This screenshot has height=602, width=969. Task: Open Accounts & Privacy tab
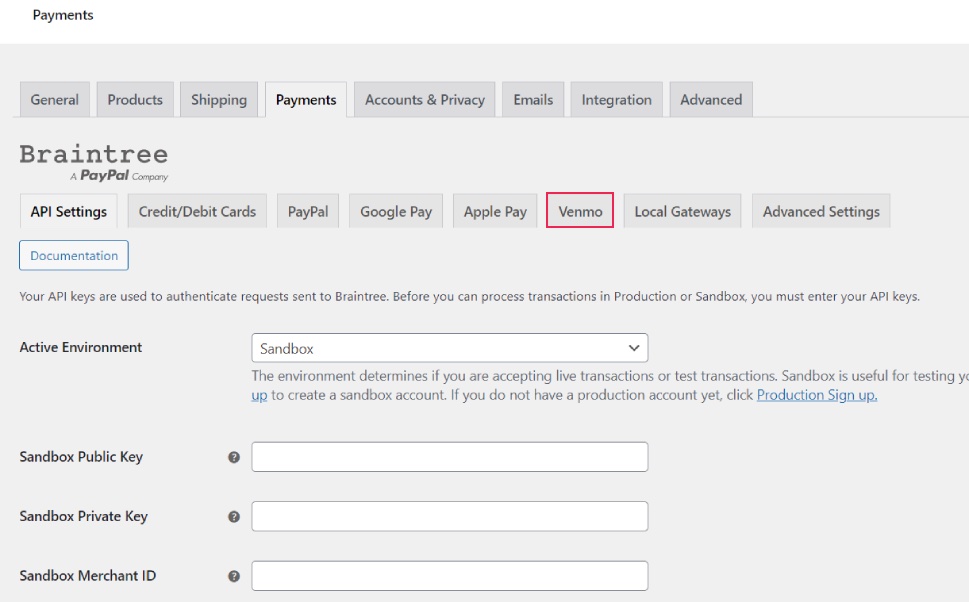(425, 100)
